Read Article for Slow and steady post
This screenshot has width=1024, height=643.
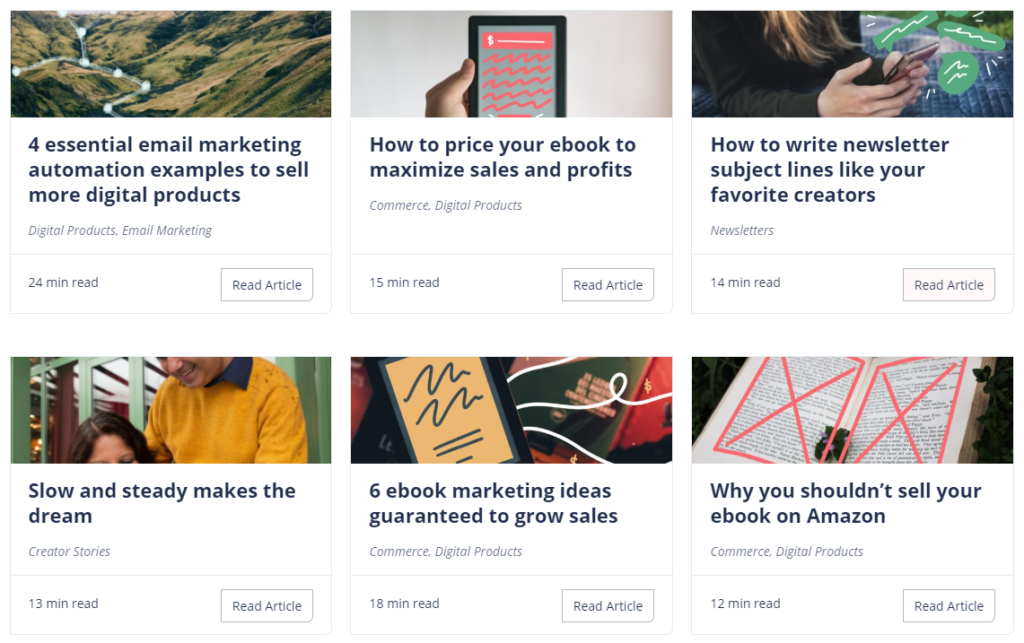tap(266, 606)
